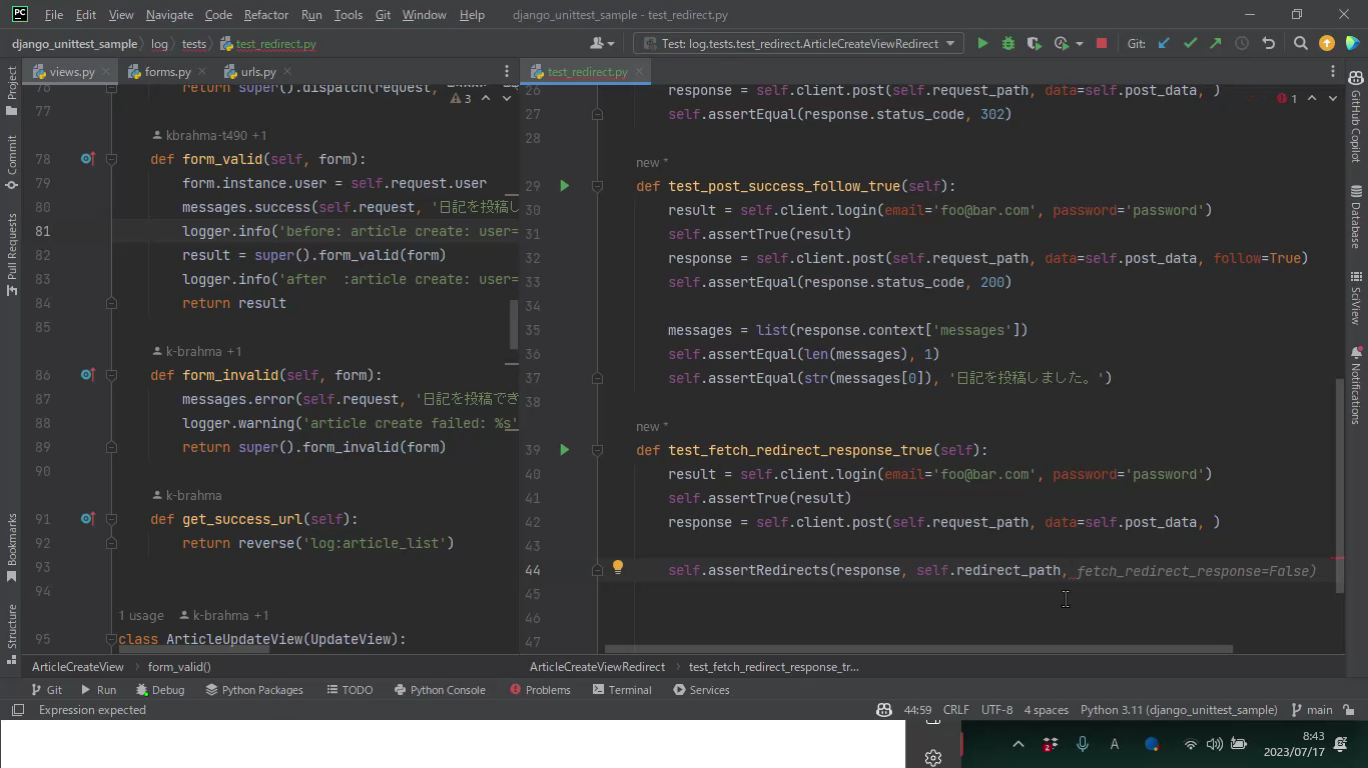This screenshot has height=768, width=1368.
Task: Push commits with Git push arrow
Action: click(1215, 43)
